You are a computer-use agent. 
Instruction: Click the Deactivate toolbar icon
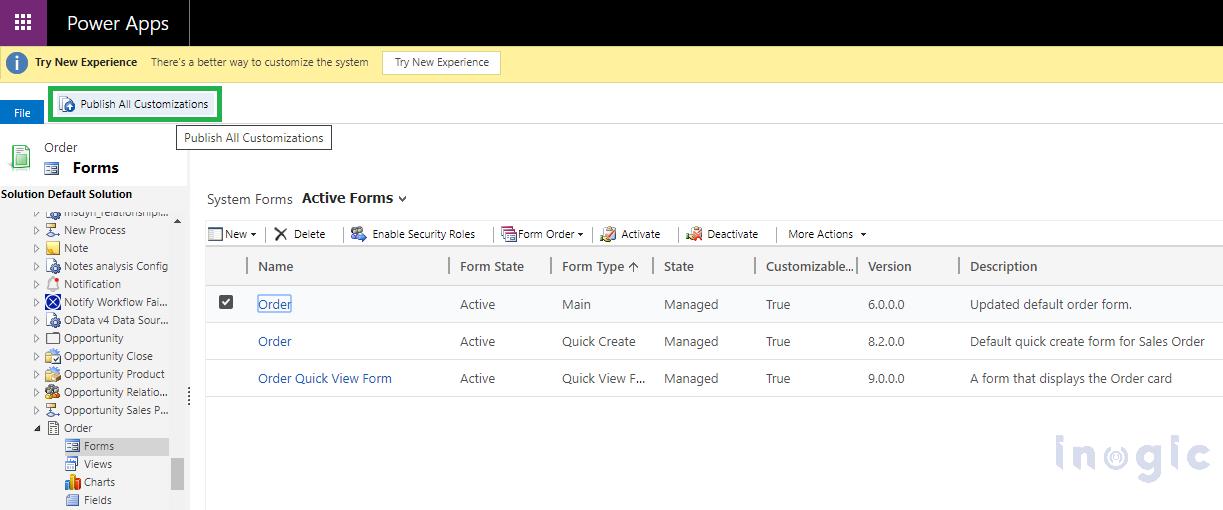tap(694, 234)
